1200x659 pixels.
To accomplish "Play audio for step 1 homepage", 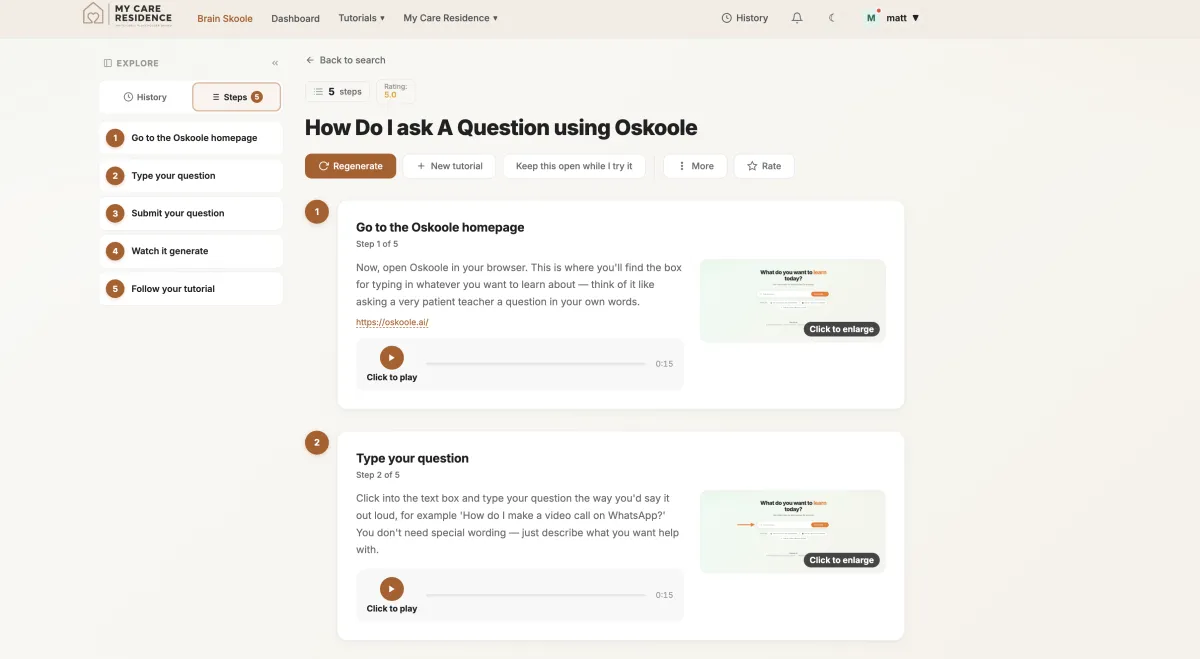I will 392,357.
